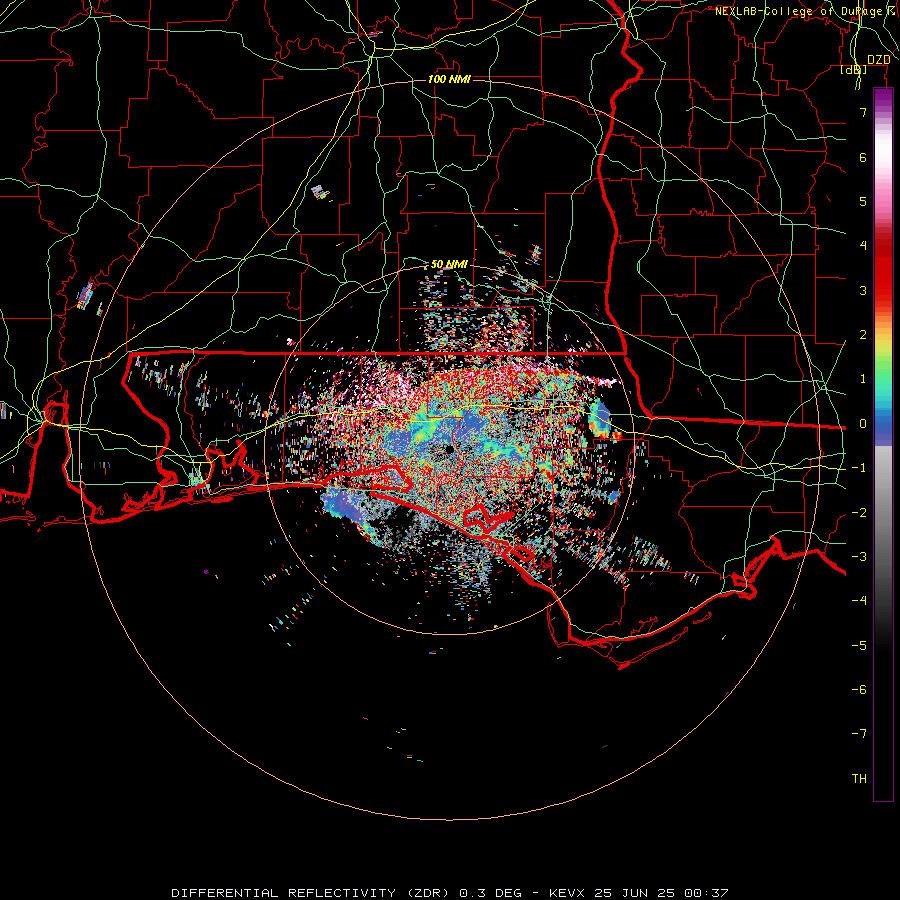Select the 2 tick on color scale
Image resolution: width=900 pixels, height=900 pixels.
863,335
